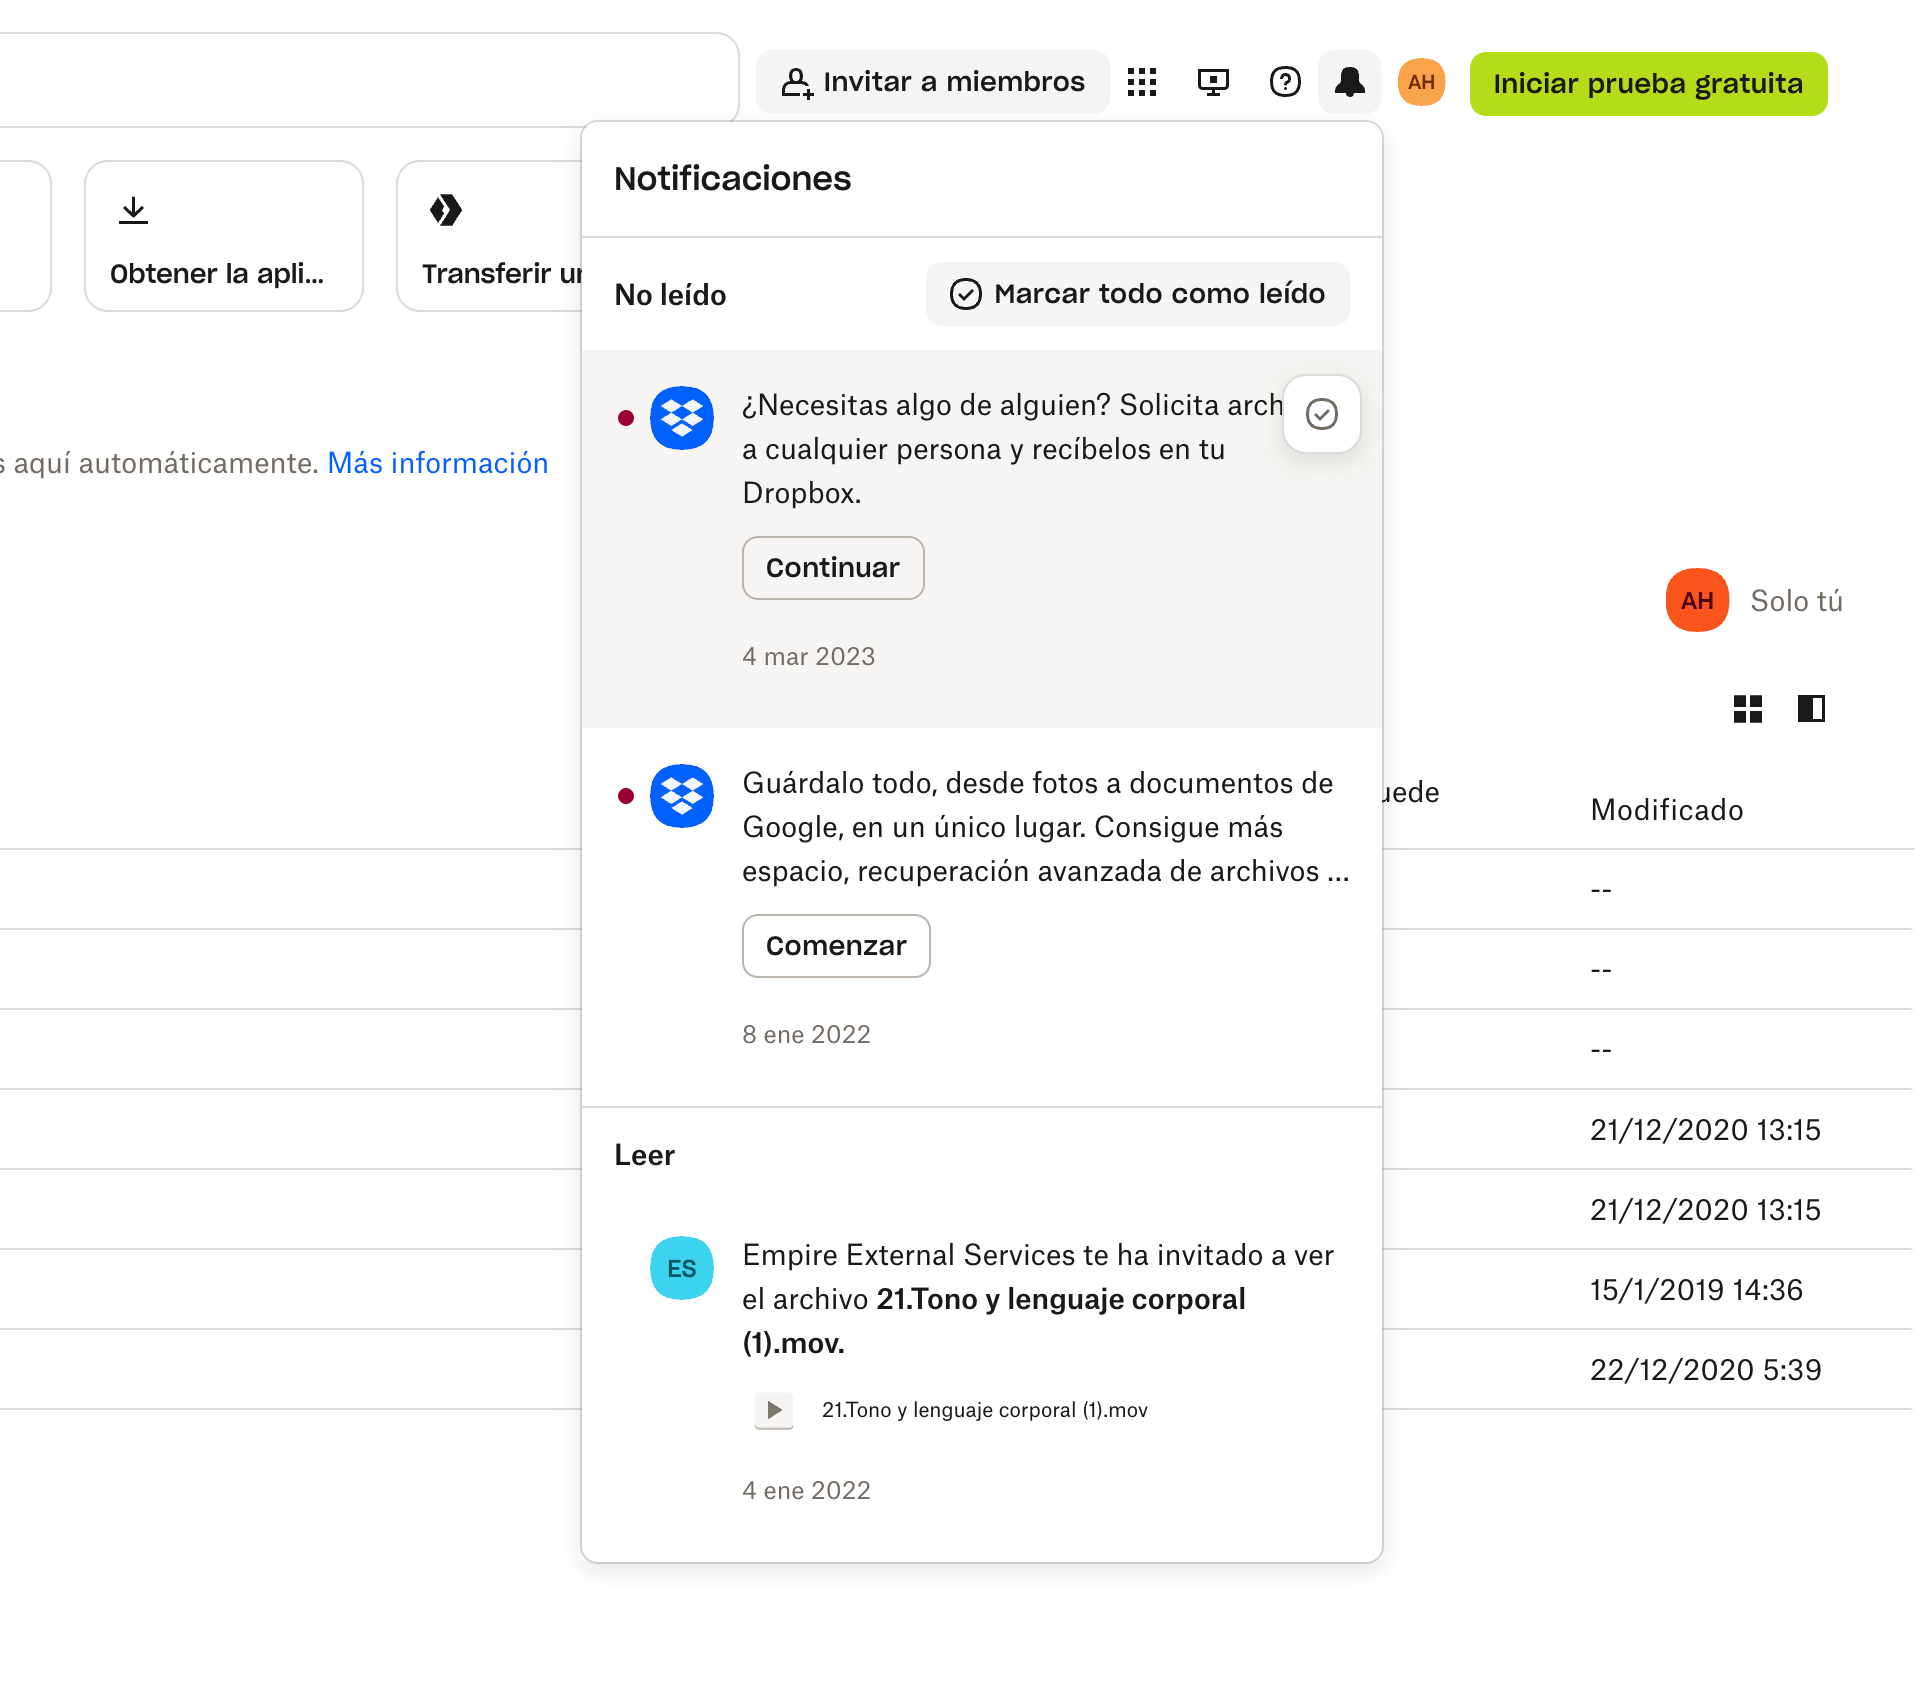The height and width of the screenshot is (1696, 1924).
Task: Mark the file request notification as read
Action: pyautogui.click(x=1321, y=414)
